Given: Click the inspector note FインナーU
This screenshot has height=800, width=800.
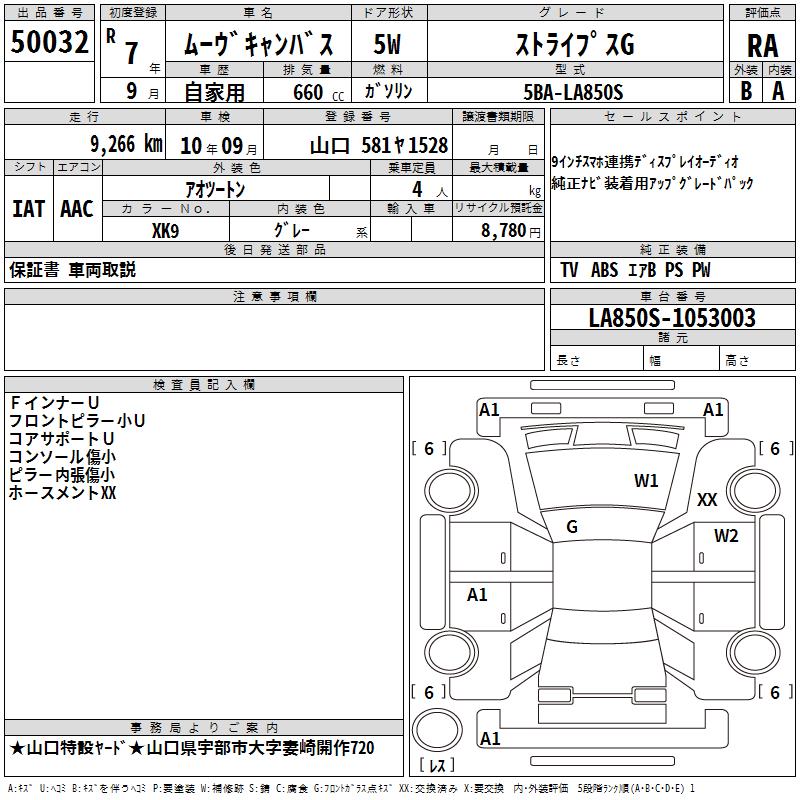Looking at the screenshot, I should (54, 403).
